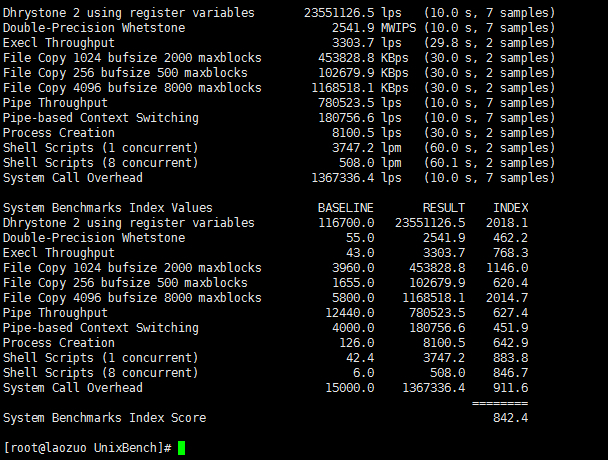Click the INDEX column header
This screenshot has height=460, width=608.
510,208
